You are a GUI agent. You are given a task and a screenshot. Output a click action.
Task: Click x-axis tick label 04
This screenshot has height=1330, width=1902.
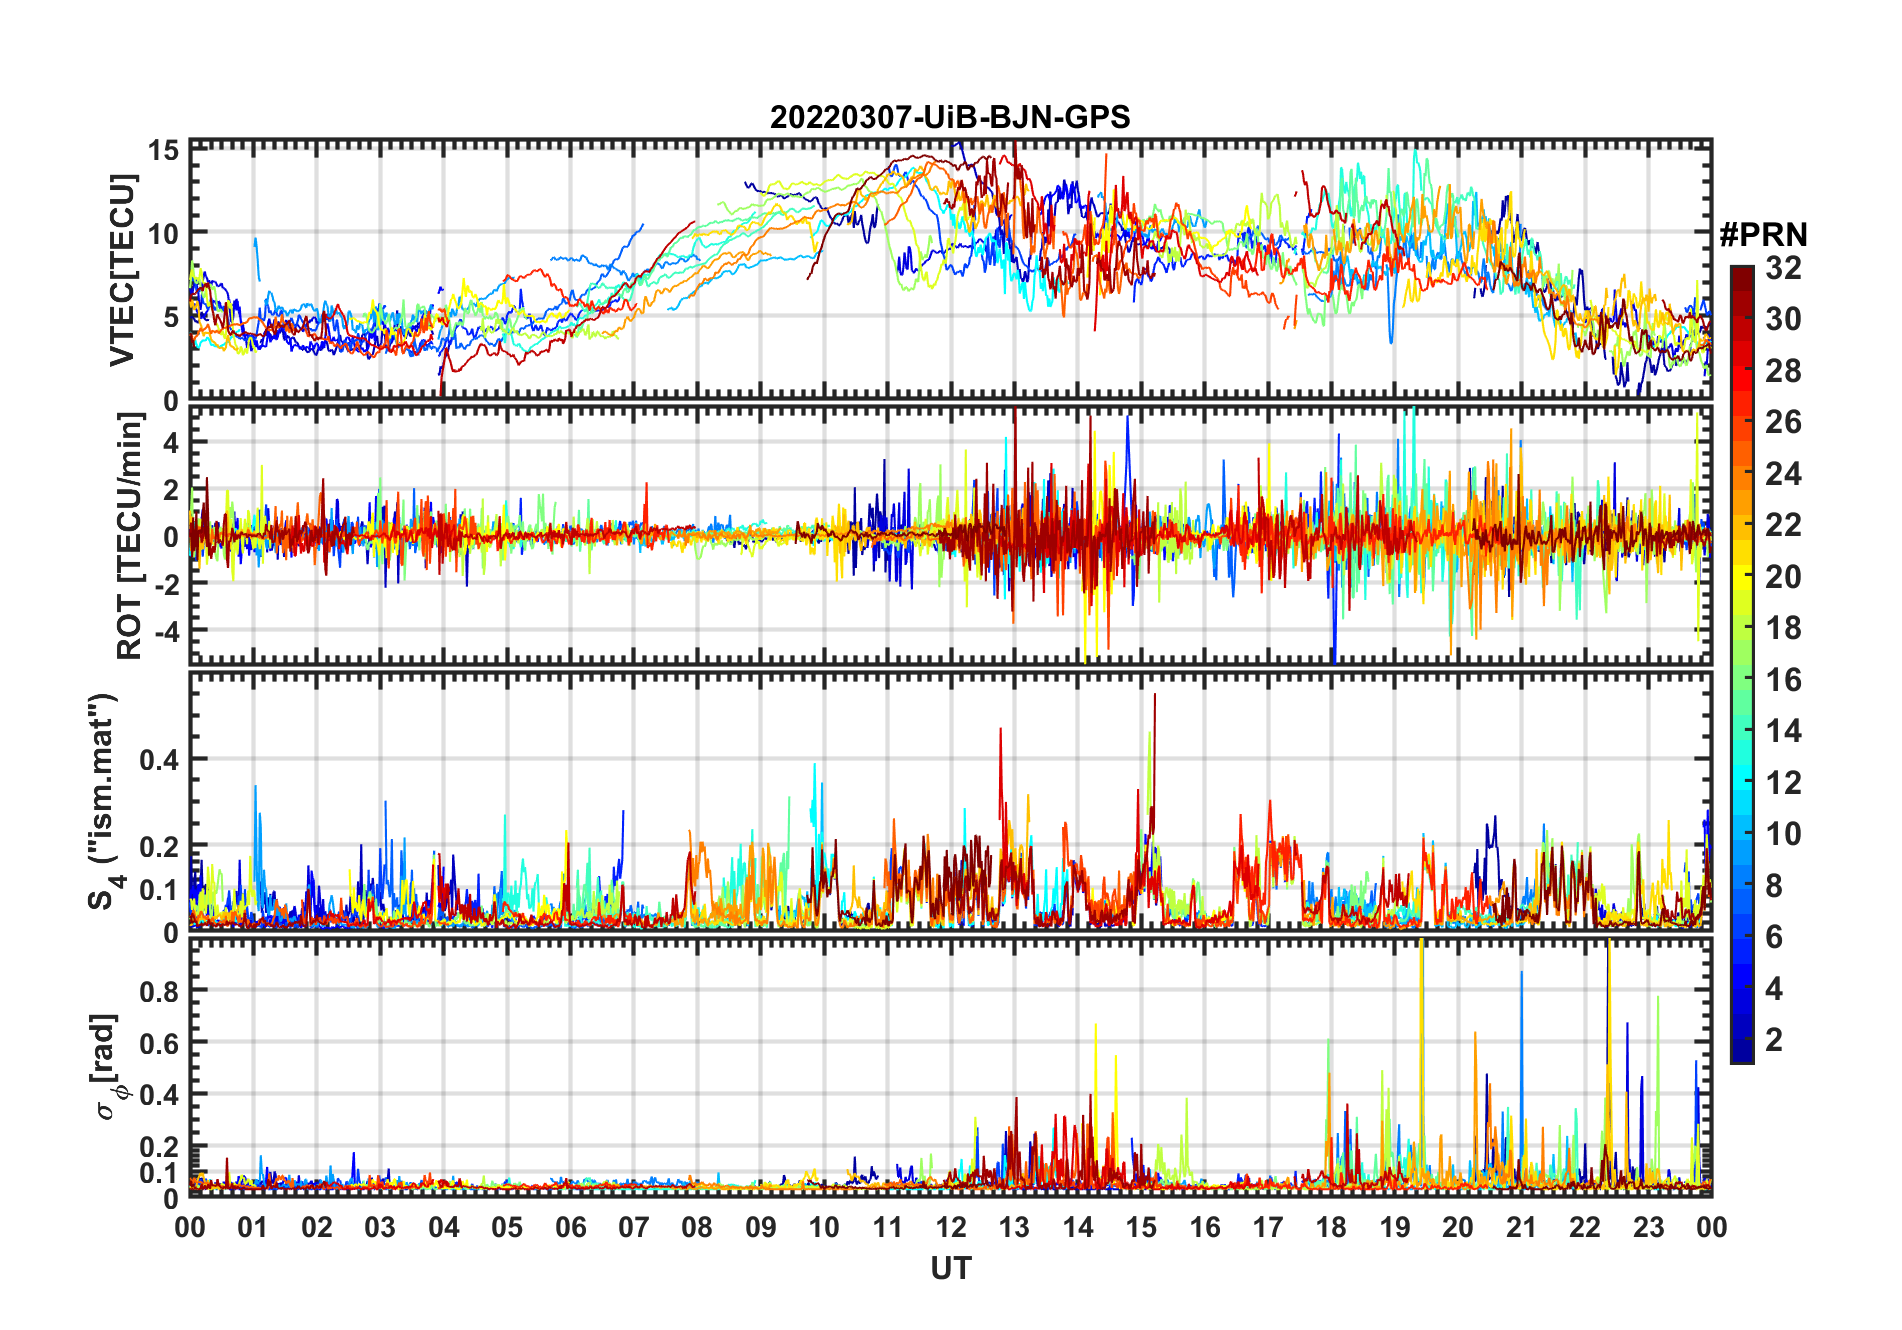pyautogui.click(x=444, y=1228)
